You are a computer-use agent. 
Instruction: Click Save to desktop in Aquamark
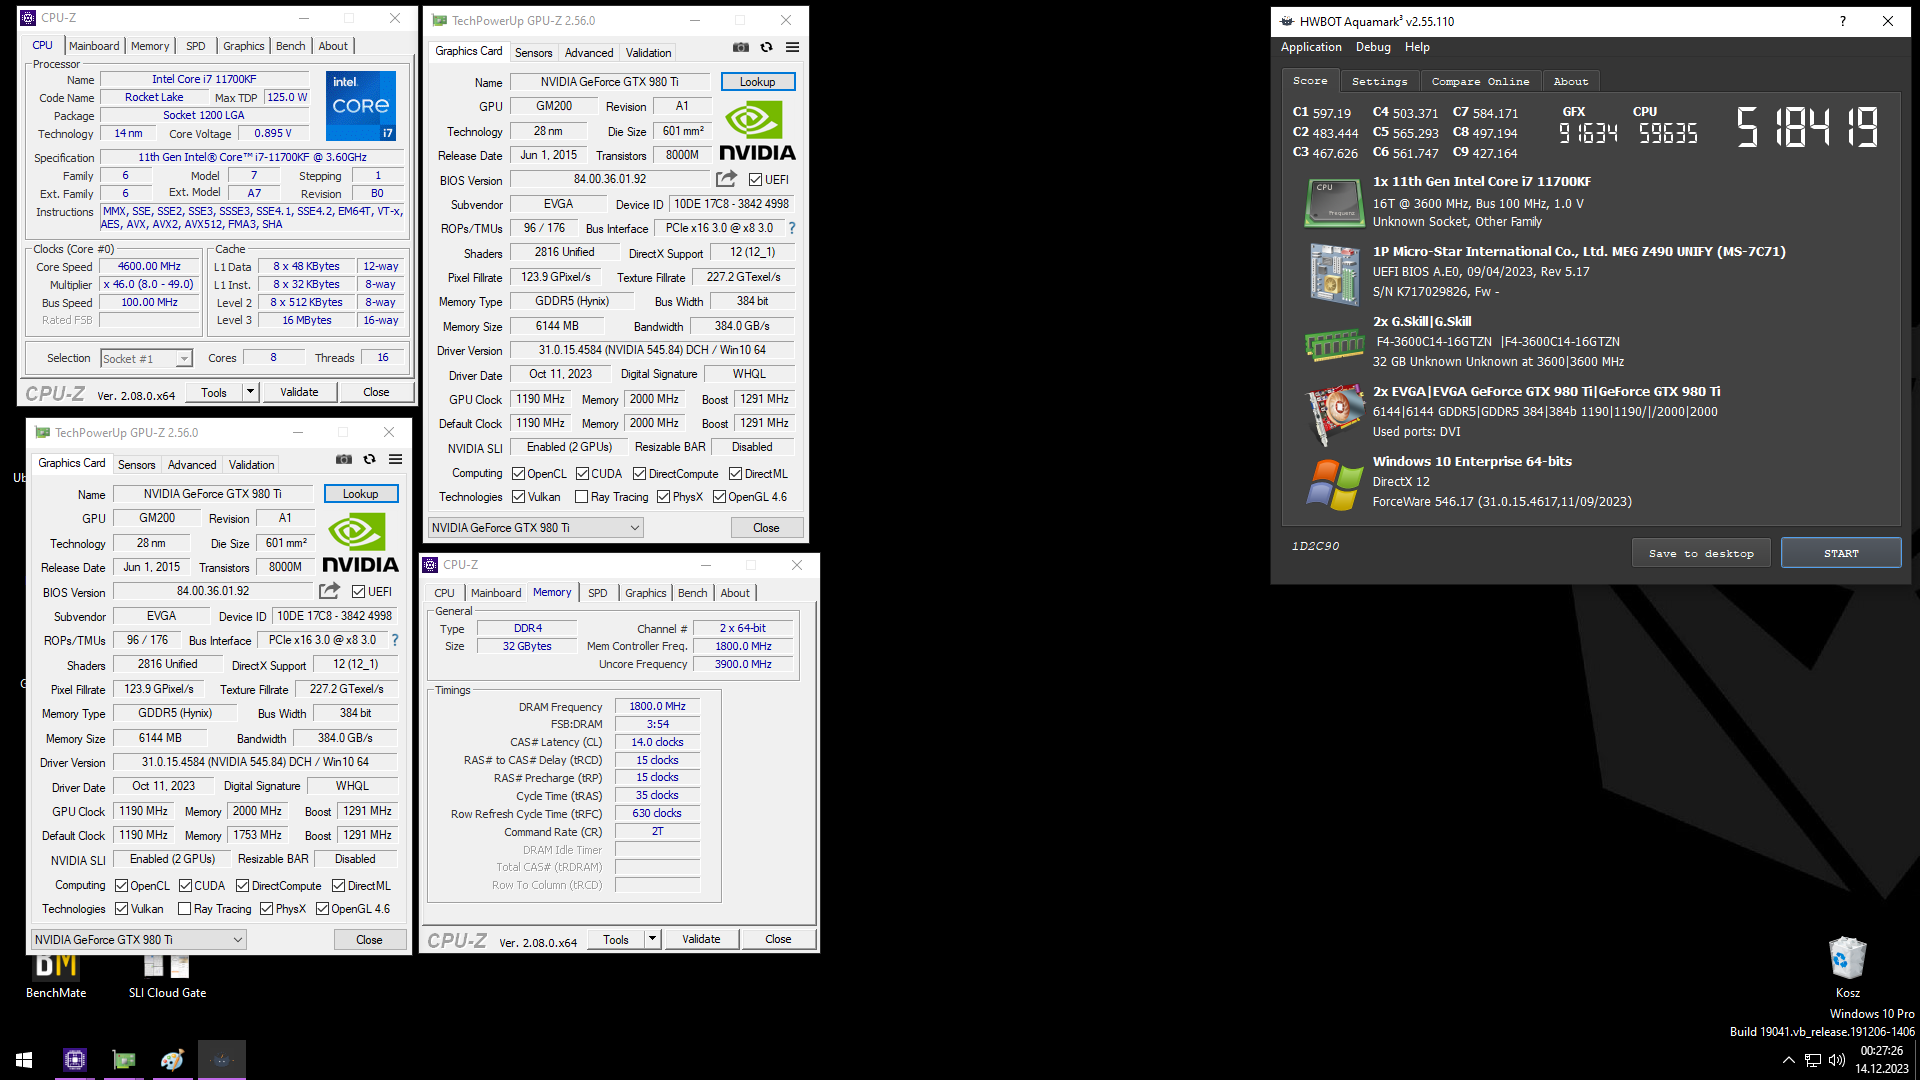coord(1701,553)
